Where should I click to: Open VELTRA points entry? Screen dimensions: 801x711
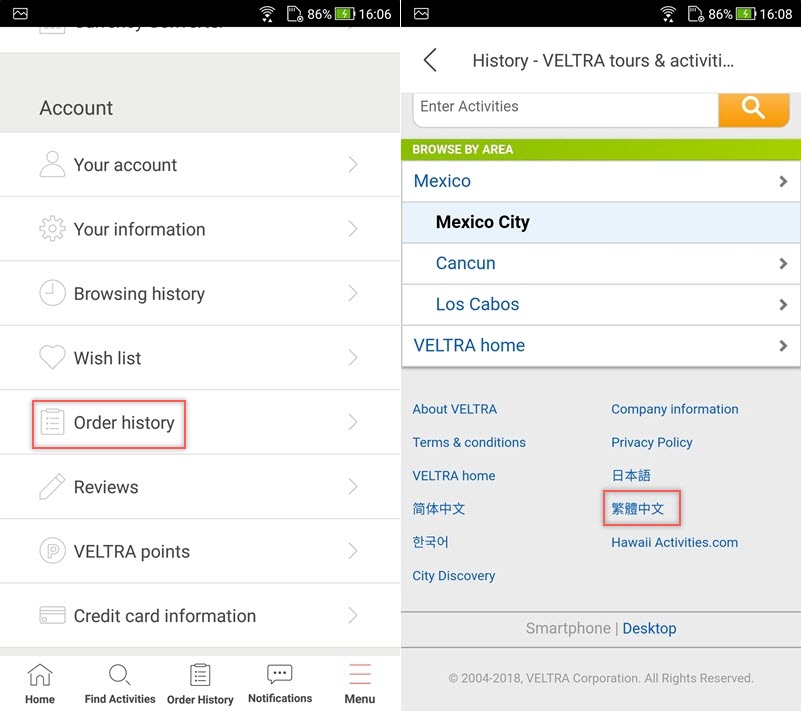tap(200, 551)
